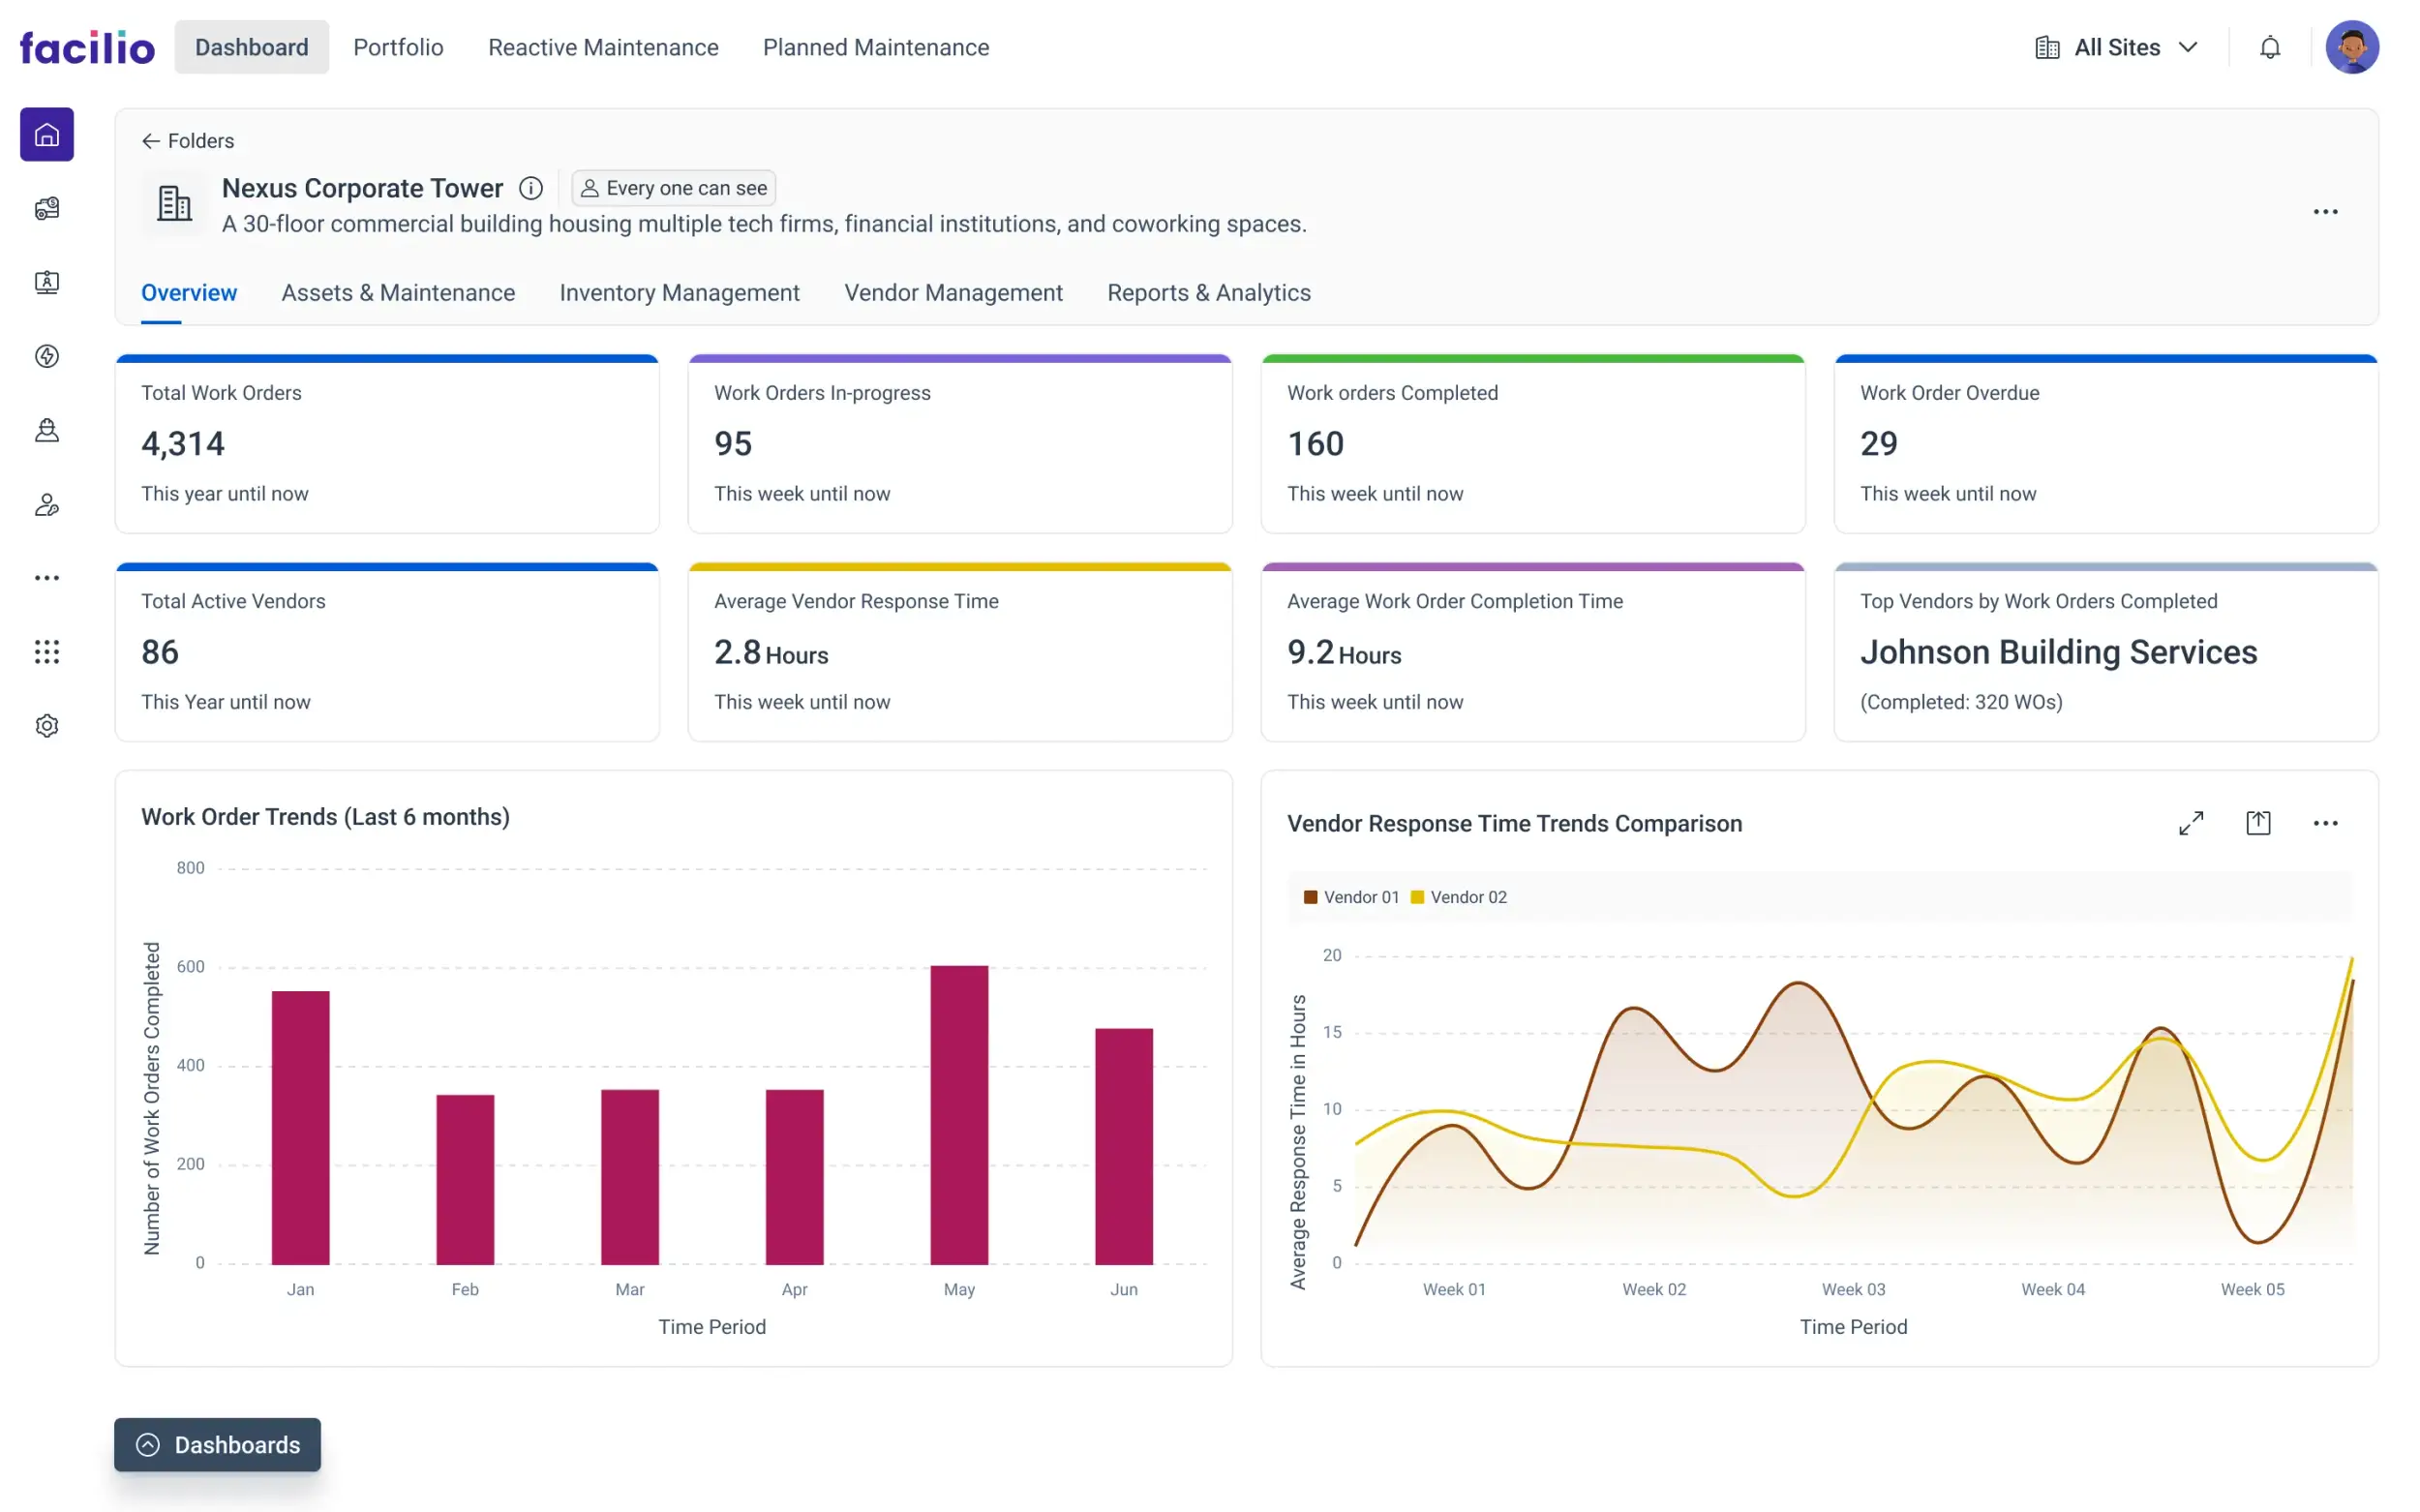Click the lightning bolt sidebar icon
The image size is (2420, 1512).
pos(47,356)
